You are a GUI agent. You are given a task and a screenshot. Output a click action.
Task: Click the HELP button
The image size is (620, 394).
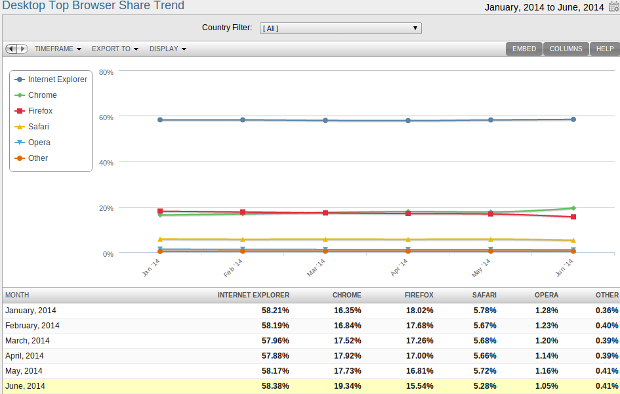click(x=605, y=49)
